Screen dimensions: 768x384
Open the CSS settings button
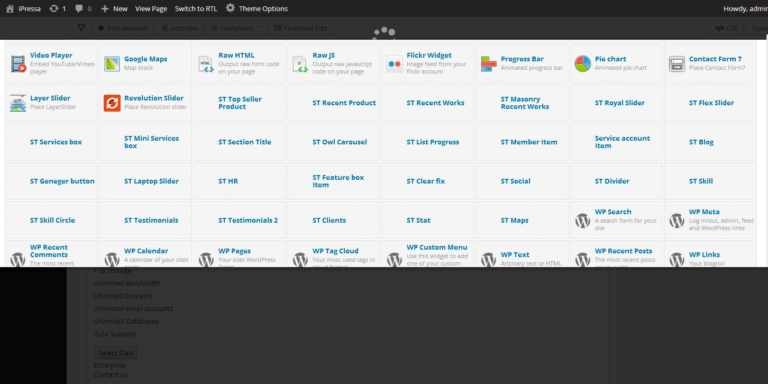click(x=727, y=28)
